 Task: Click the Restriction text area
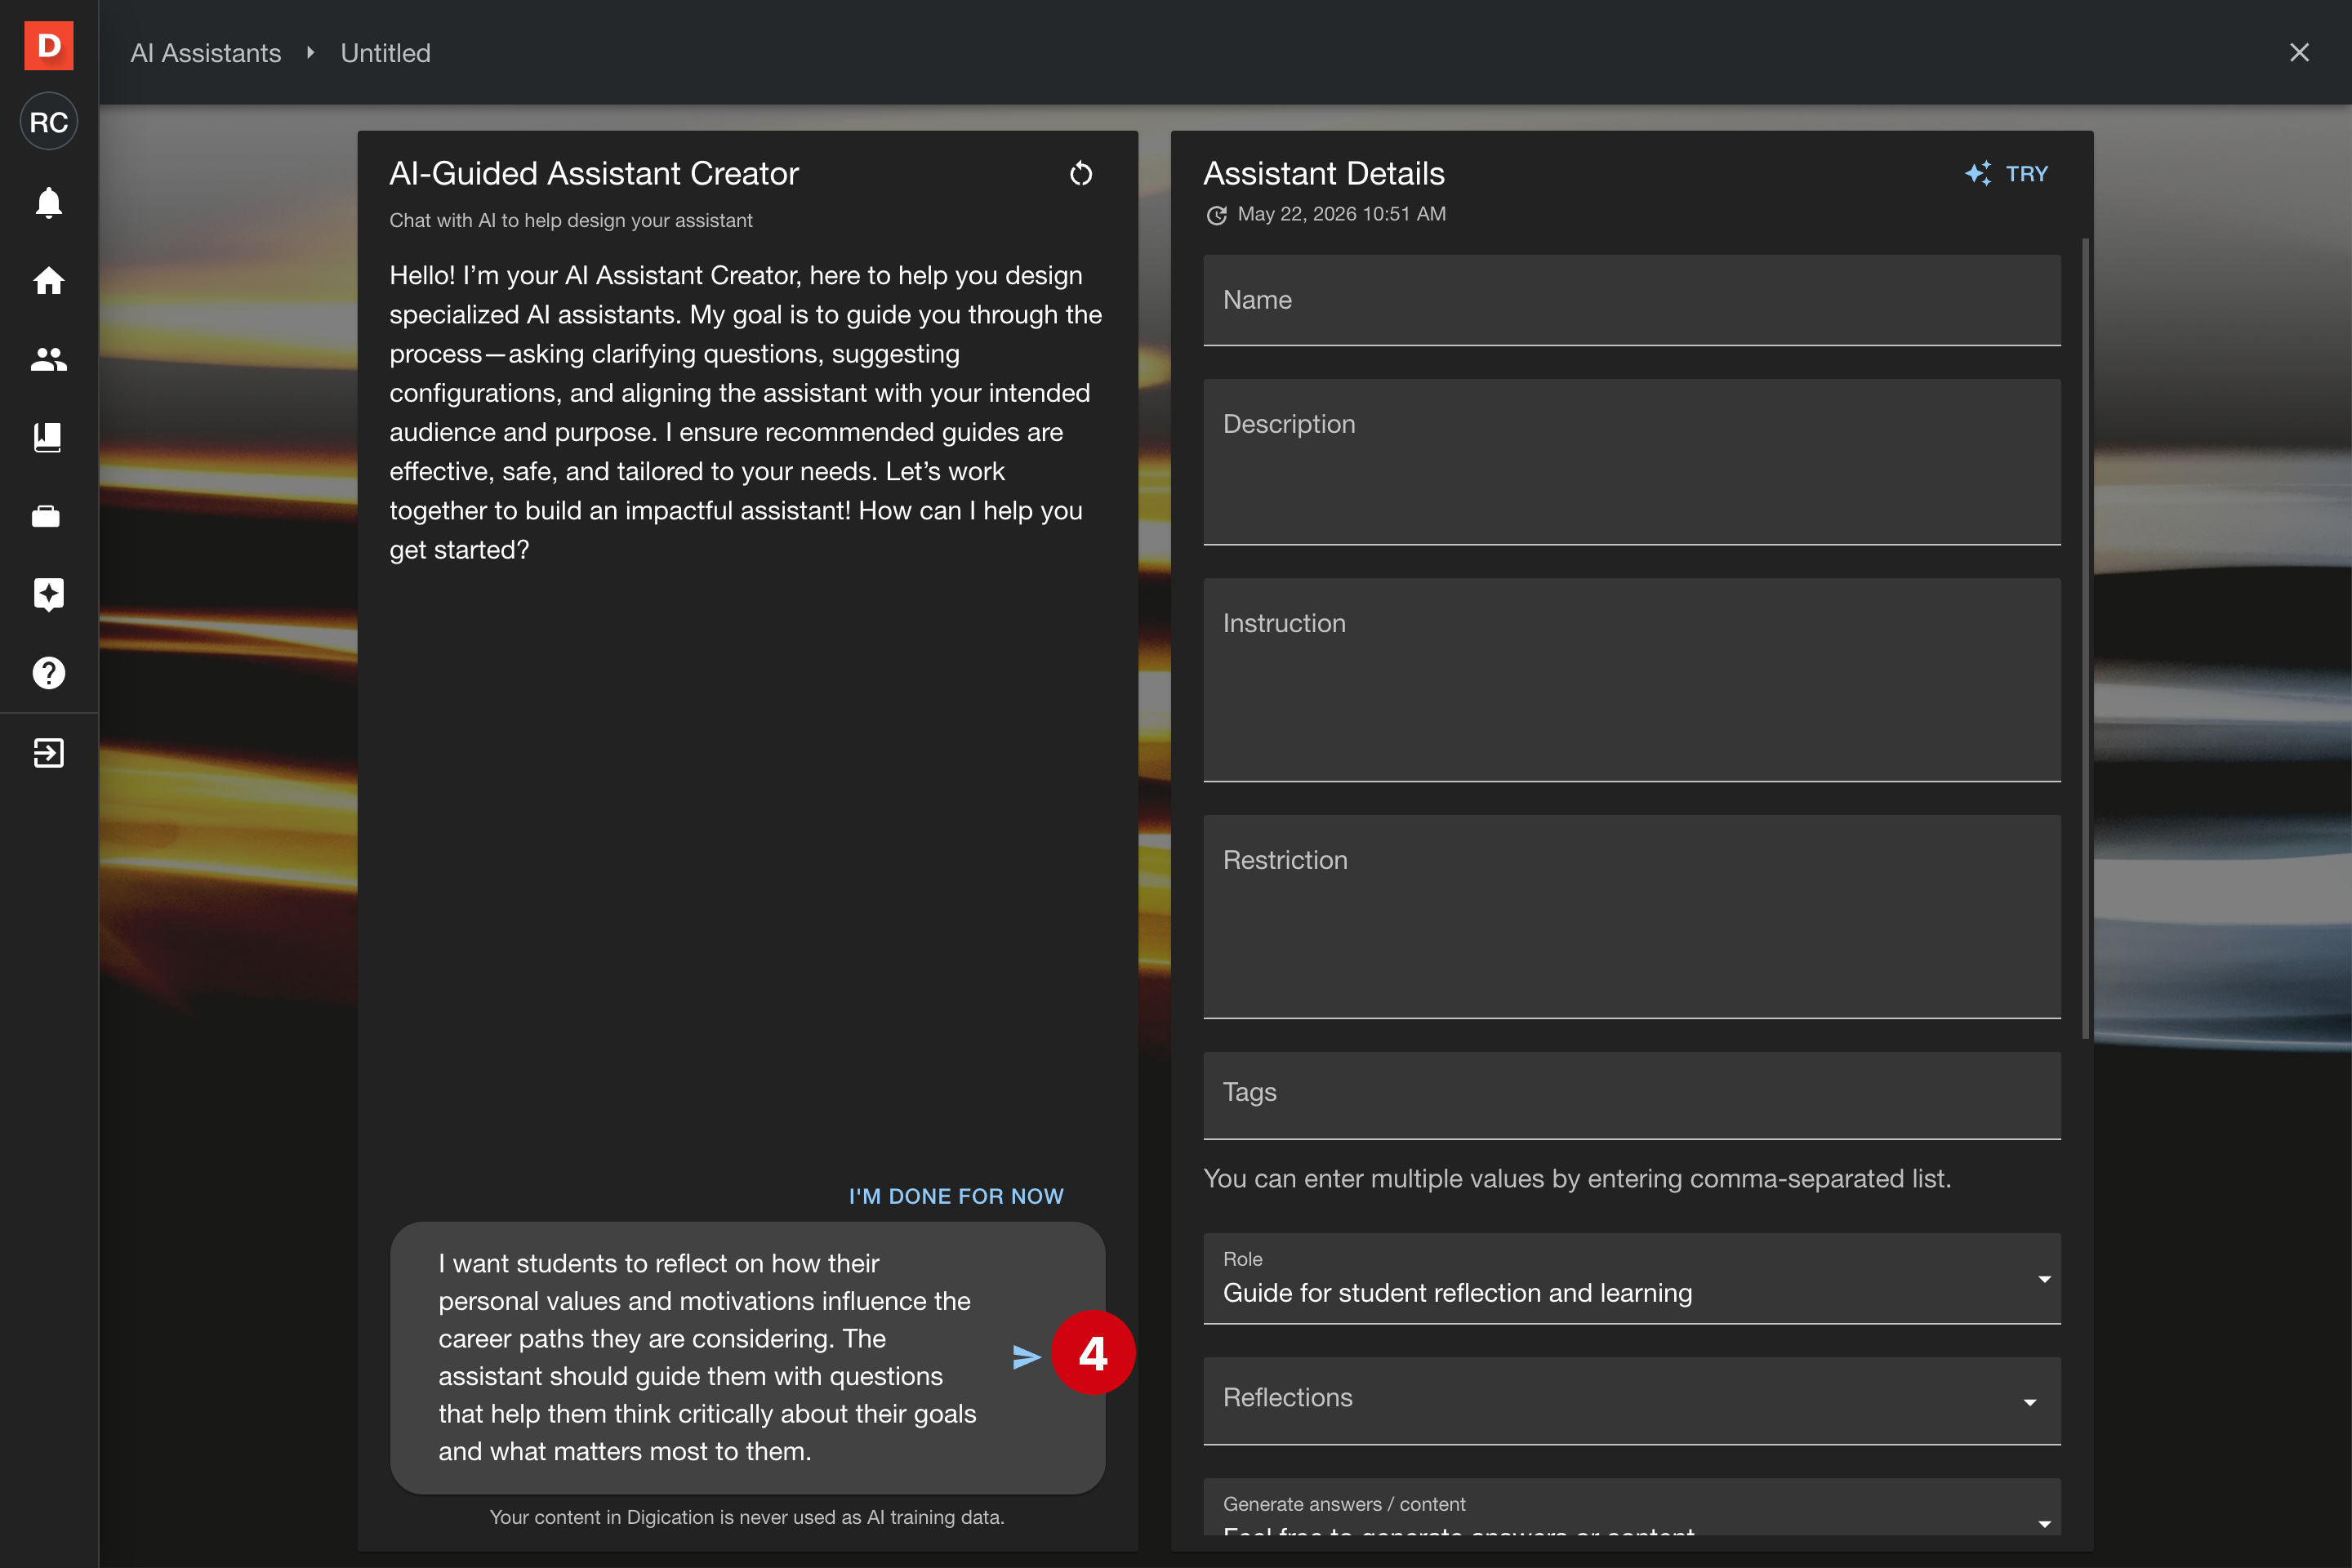pos(1632,917)
